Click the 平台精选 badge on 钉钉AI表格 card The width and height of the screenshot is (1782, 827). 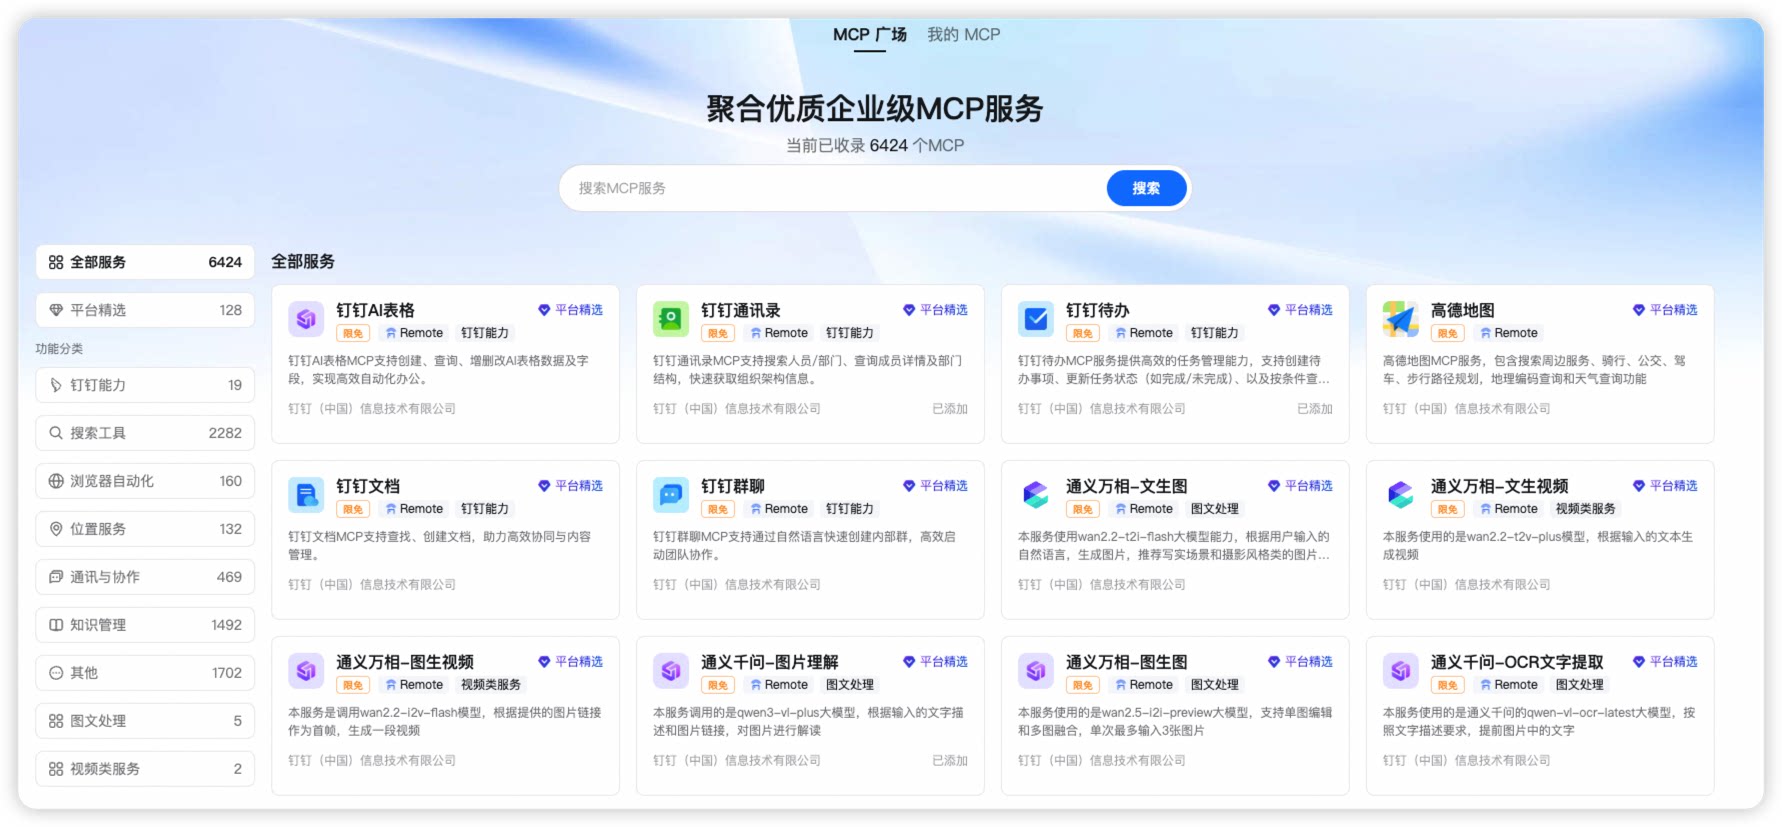click(571, 310)
